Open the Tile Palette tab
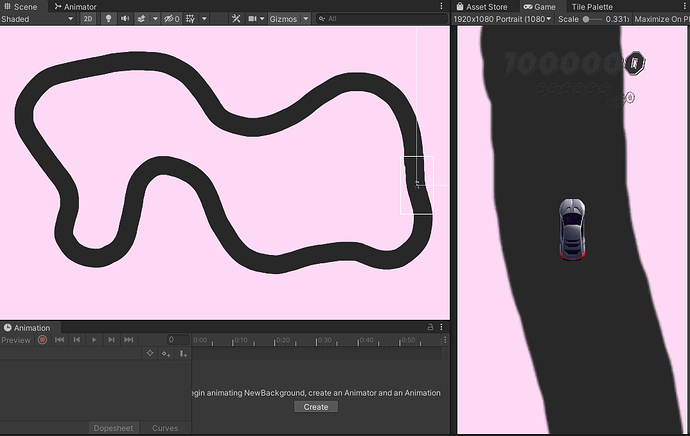Screen dimensions: 690x436 592,7
